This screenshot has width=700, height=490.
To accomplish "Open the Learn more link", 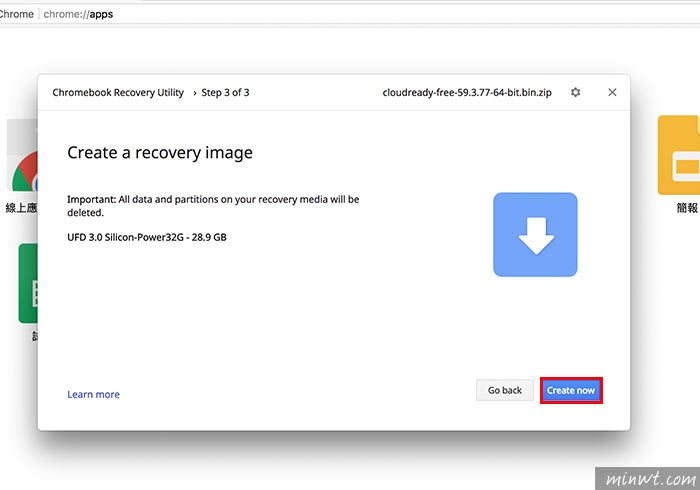I will (93, 394).
